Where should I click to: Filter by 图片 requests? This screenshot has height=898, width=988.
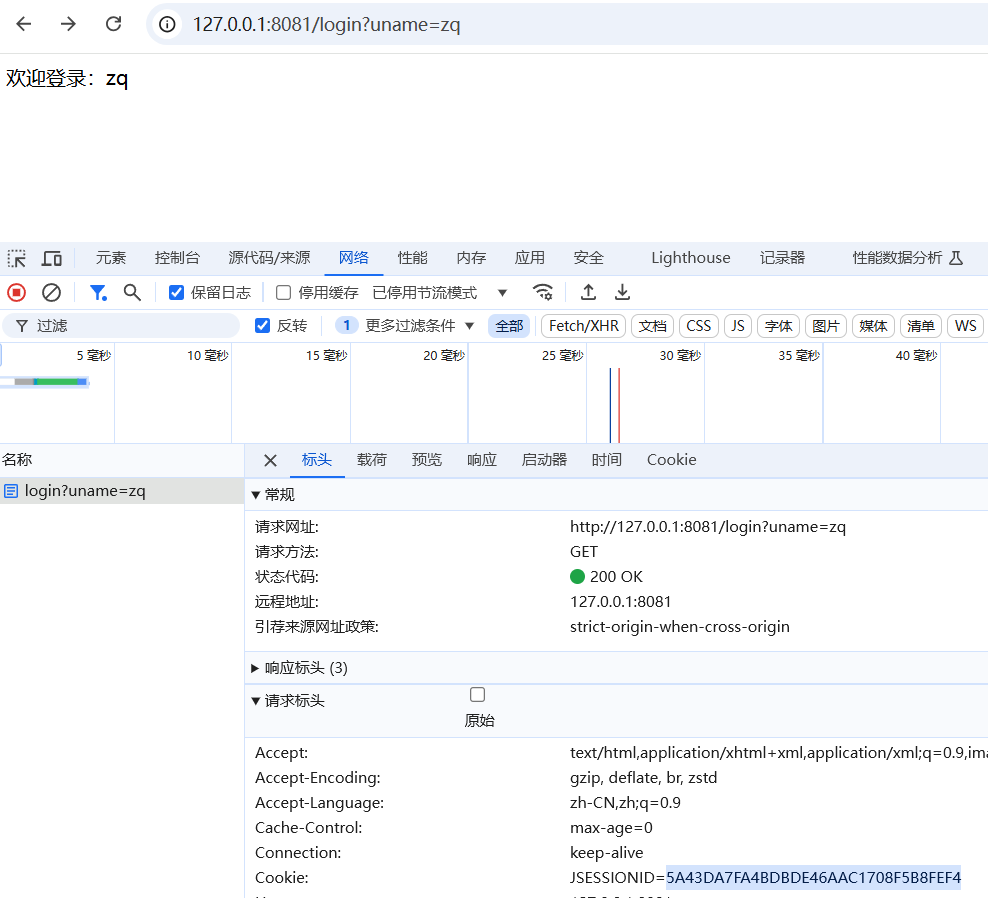click(825, 326)
